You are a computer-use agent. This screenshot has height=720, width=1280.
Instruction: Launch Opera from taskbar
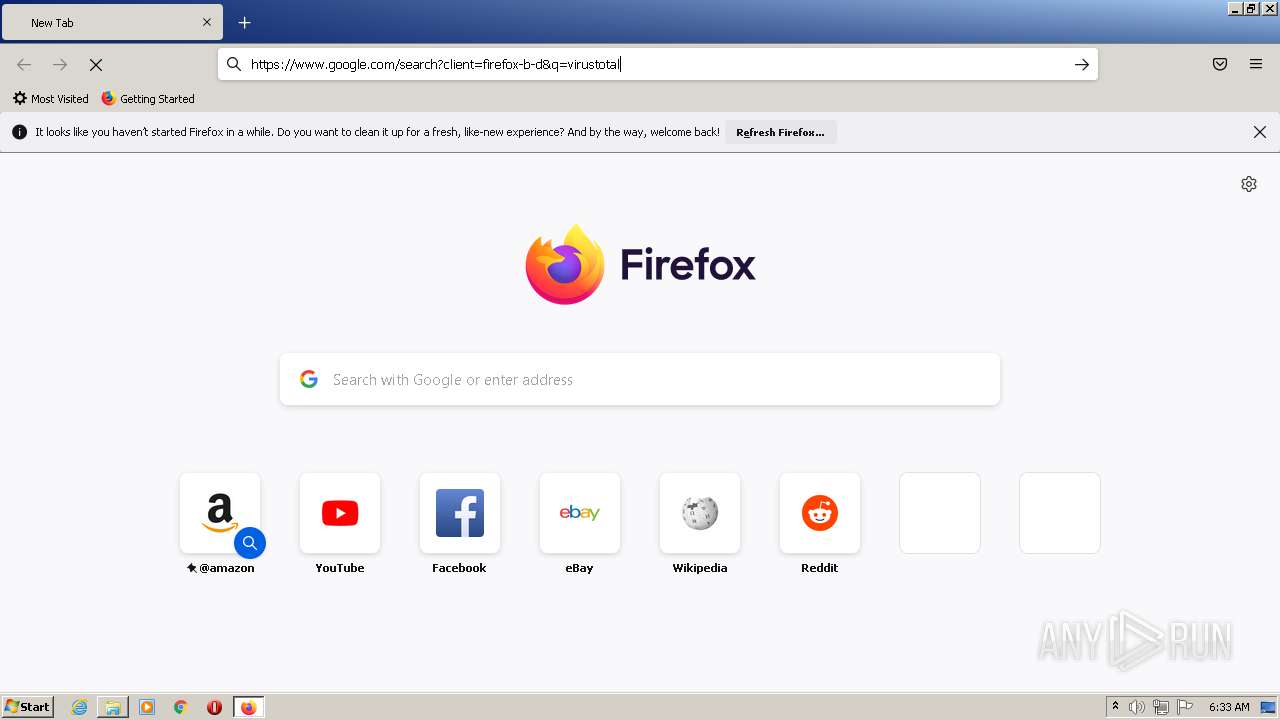click(214, 707)
